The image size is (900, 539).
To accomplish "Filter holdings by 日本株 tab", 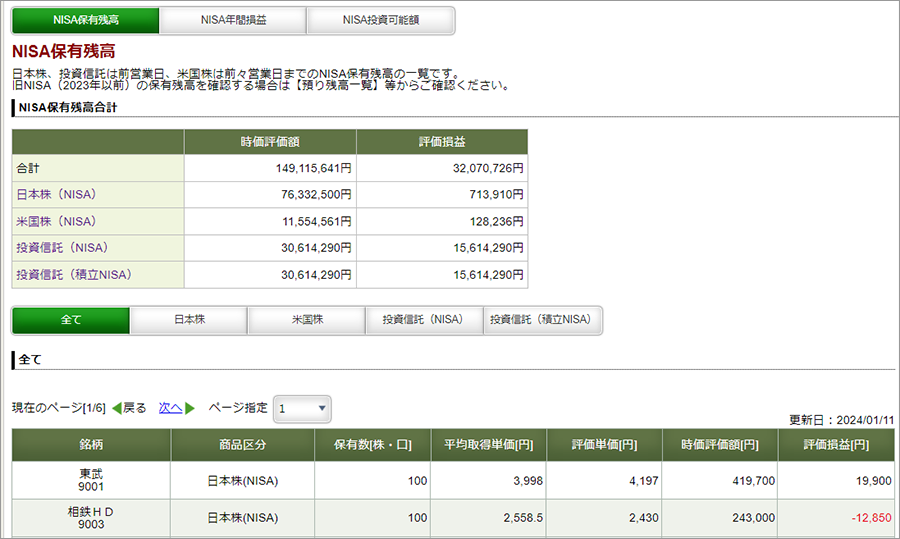I will tap(189, 320).
